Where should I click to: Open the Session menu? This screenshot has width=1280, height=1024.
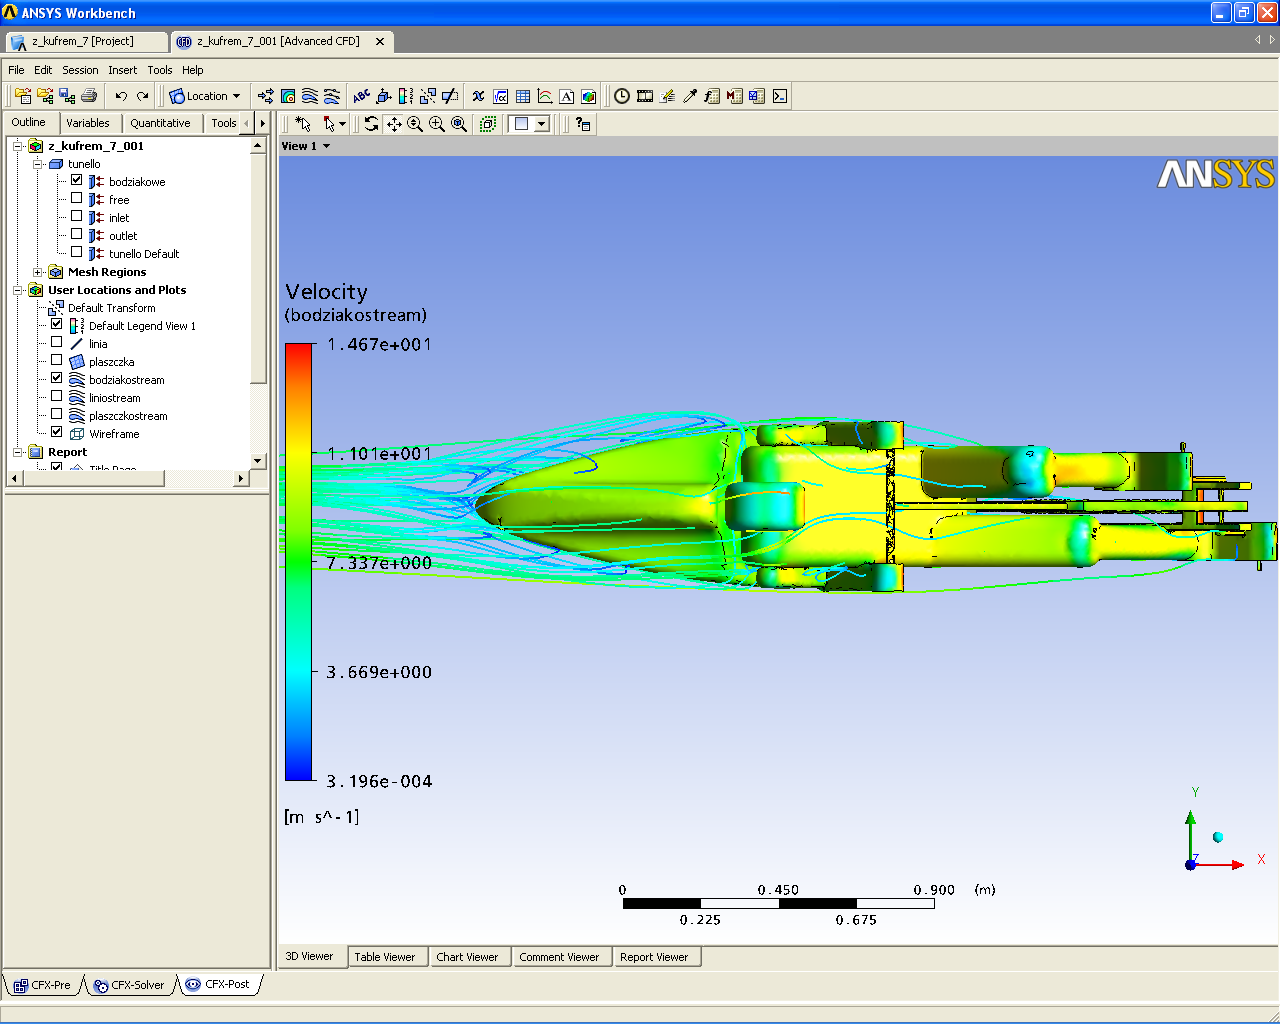[x=80, y=70]
